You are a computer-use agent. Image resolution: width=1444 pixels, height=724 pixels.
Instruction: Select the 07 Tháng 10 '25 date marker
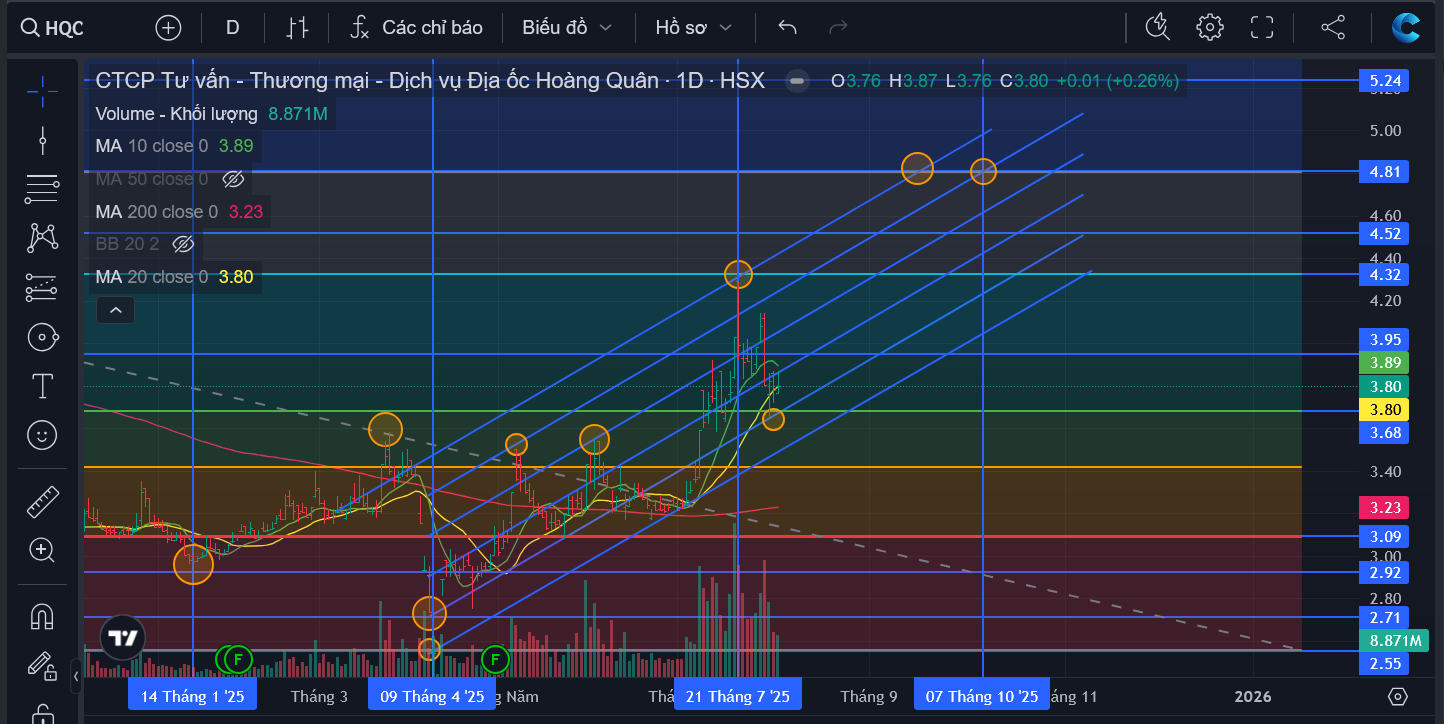coord(982,696)
